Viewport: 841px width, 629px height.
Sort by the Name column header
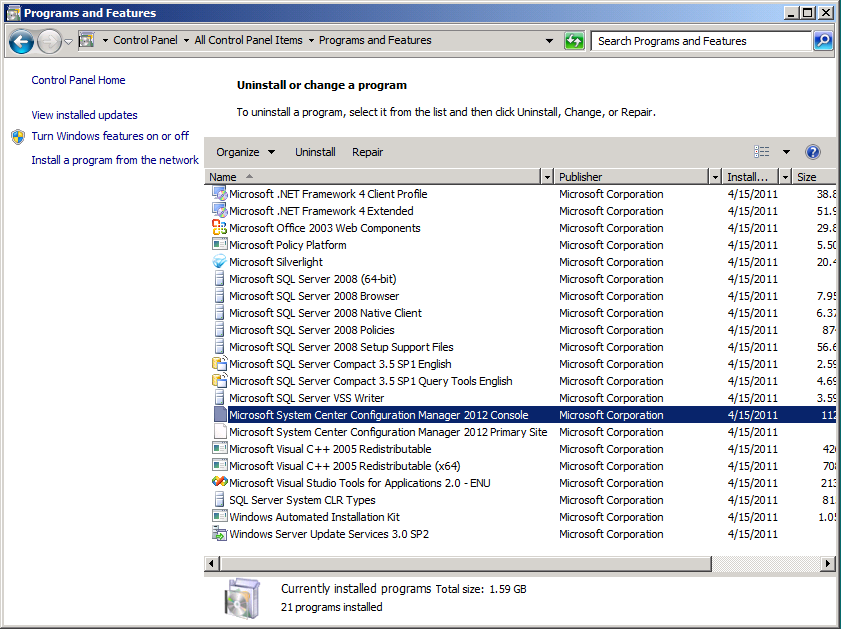tap(373, 177)
